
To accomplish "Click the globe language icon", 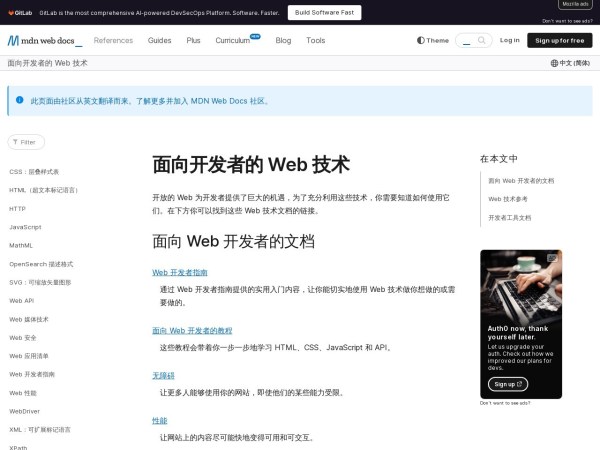I will coord(554,63).
